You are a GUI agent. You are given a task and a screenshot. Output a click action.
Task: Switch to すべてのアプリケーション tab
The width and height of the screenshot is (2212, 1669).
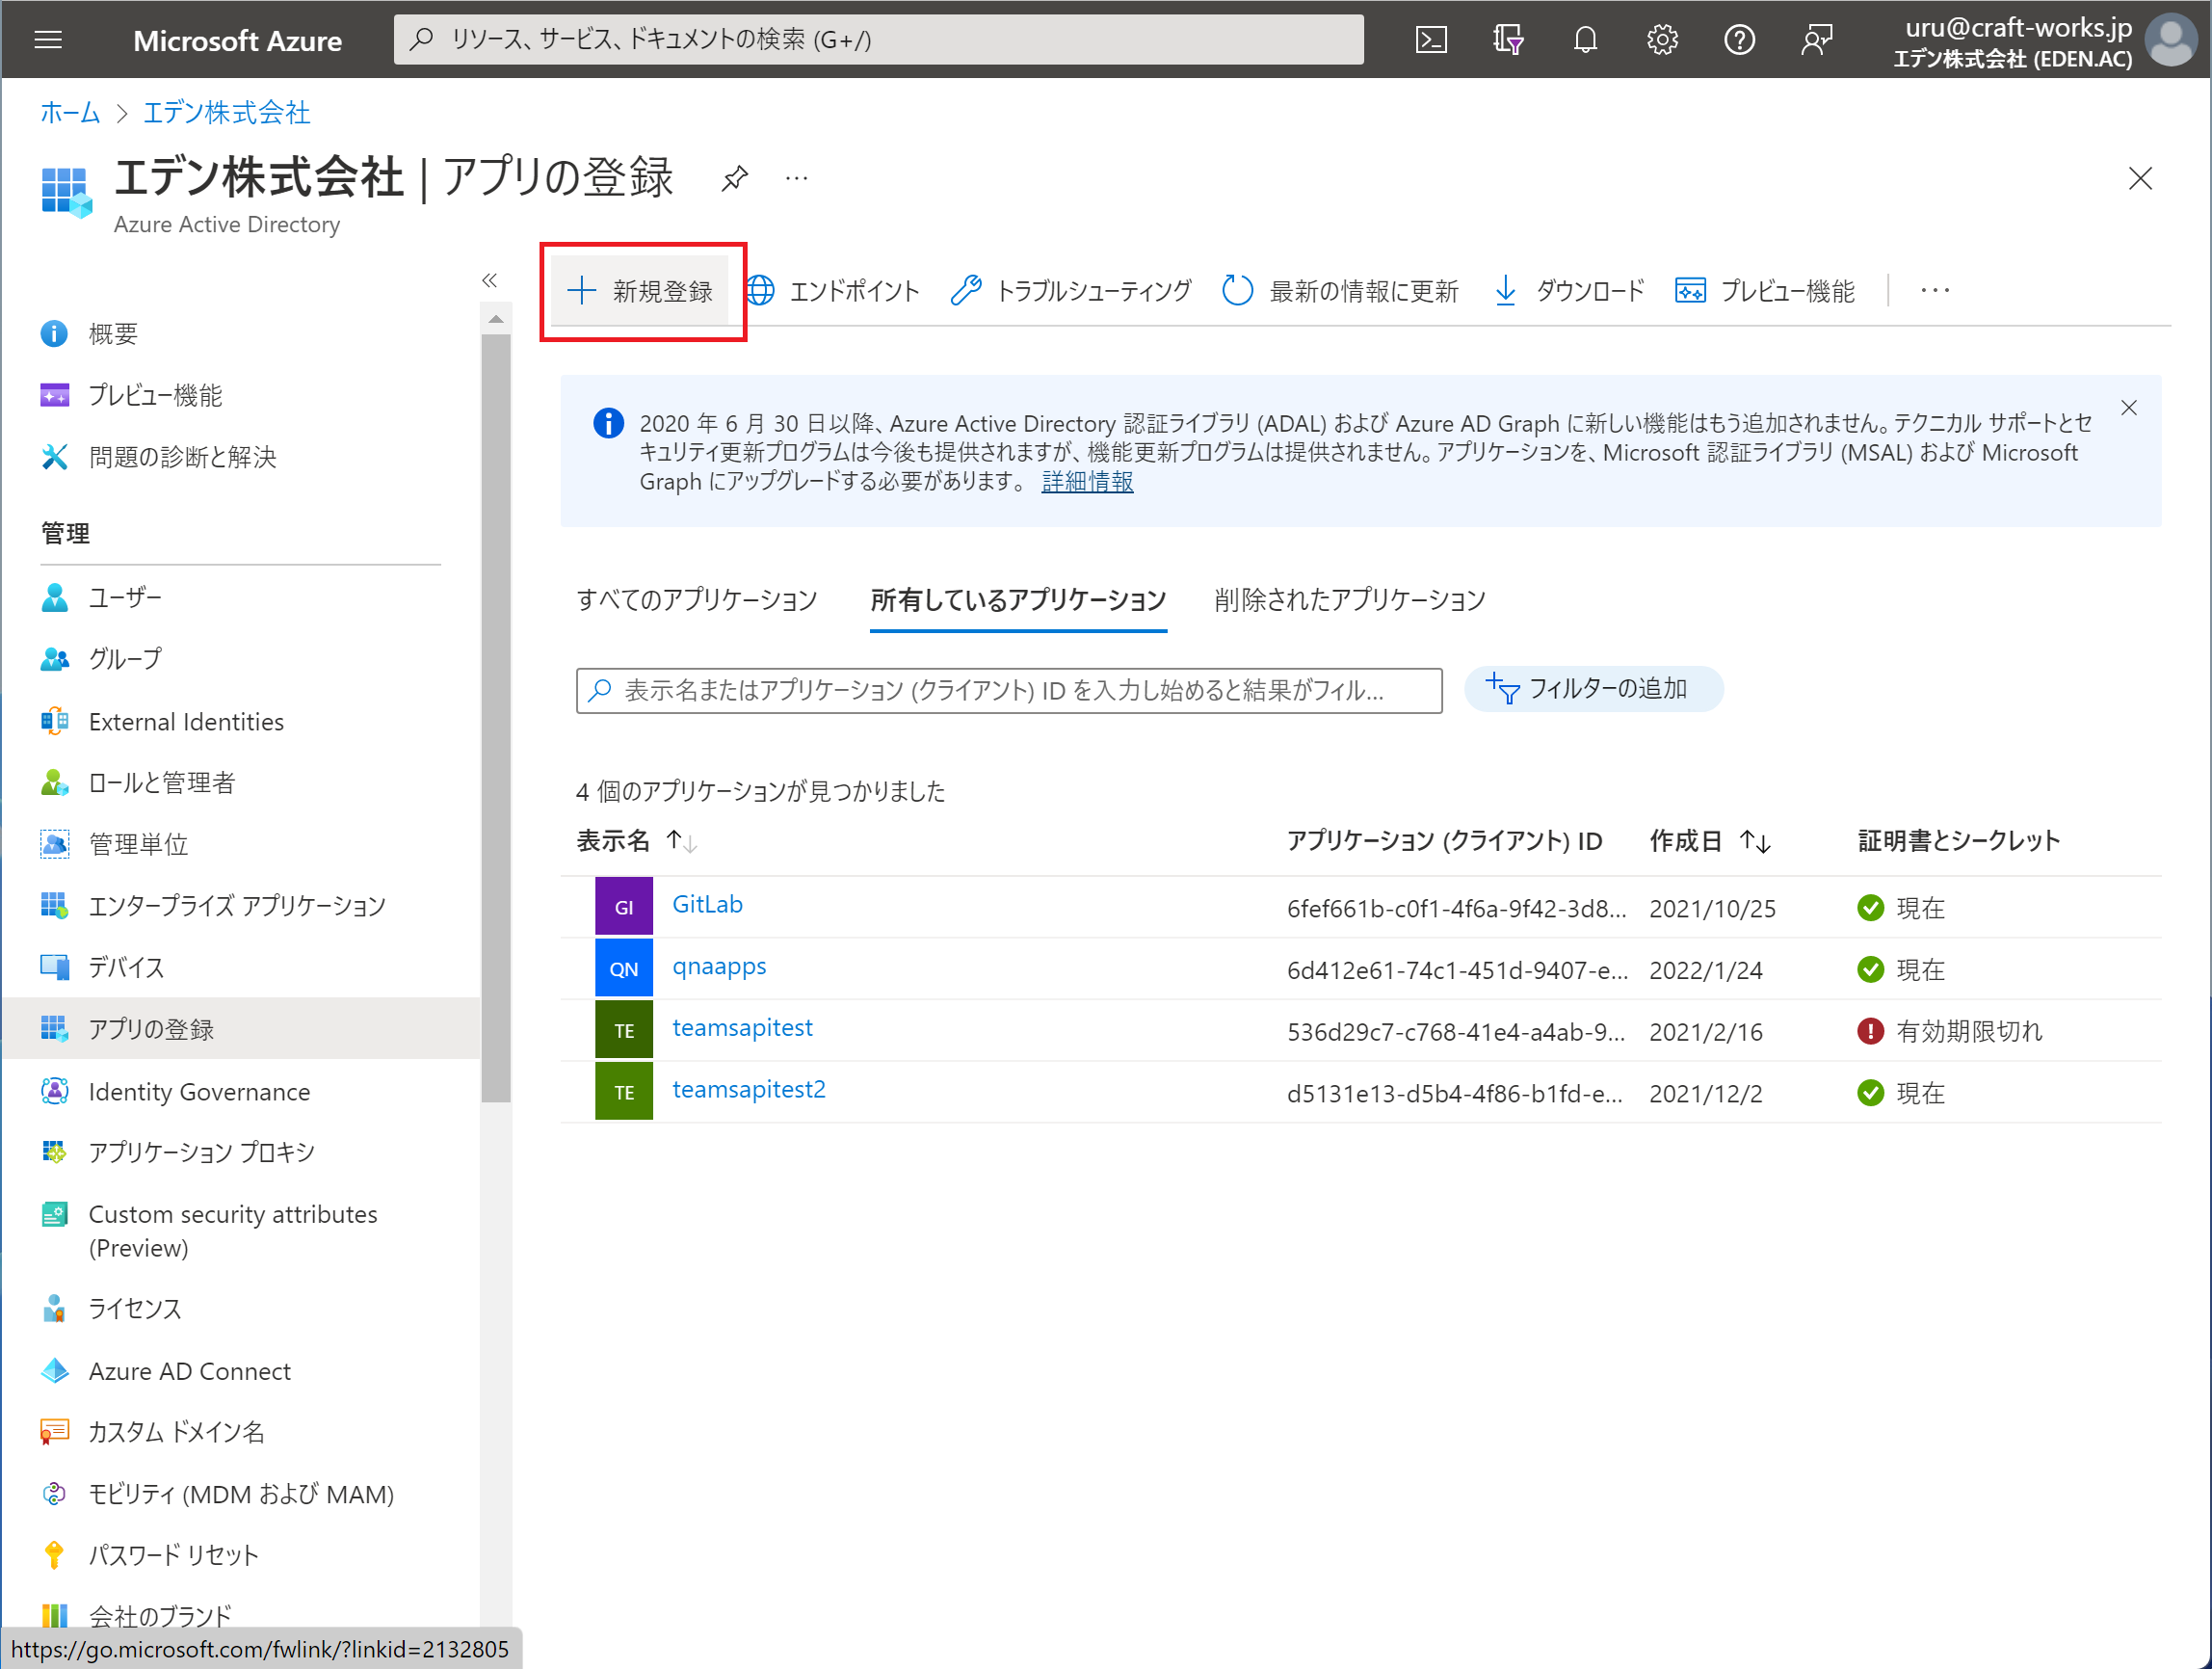click(x=697, y=600)
